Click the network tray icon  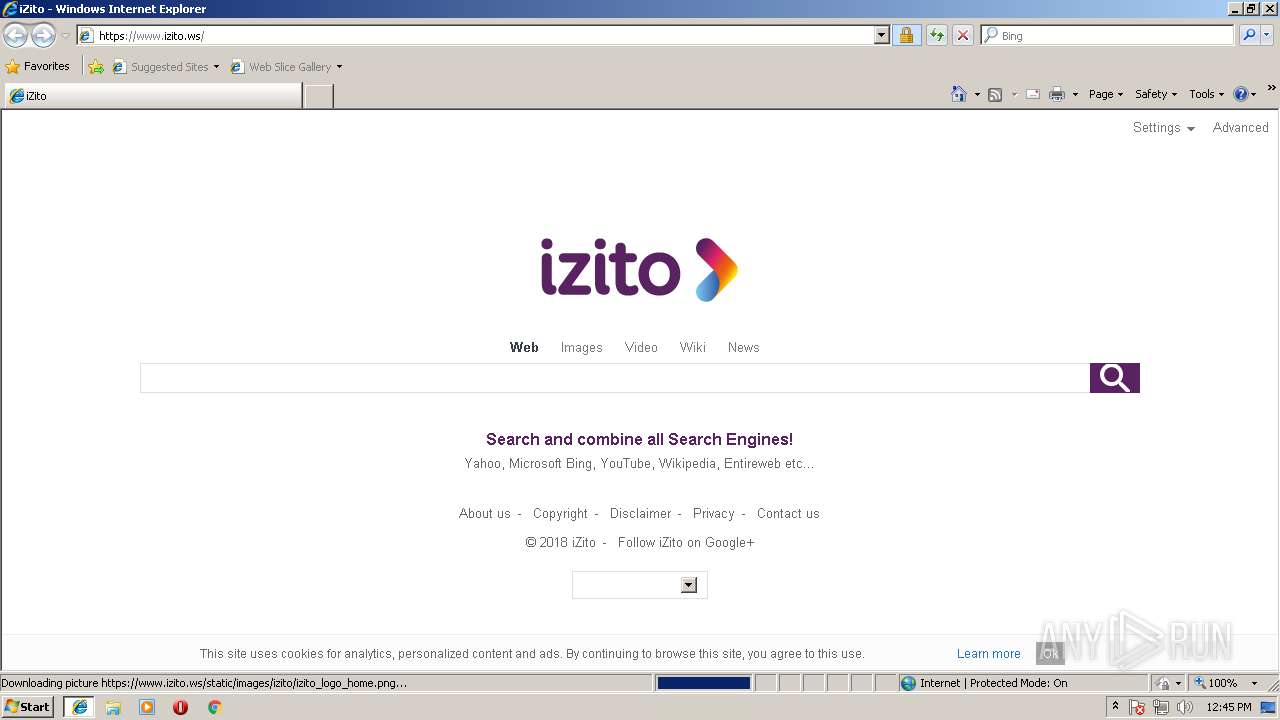tap(1161, 707)
